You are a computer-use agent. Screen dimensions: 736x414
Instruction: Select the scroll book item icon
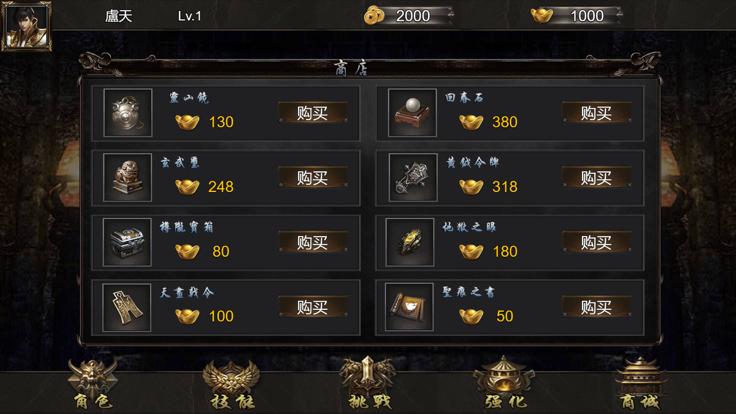[409, 307]
